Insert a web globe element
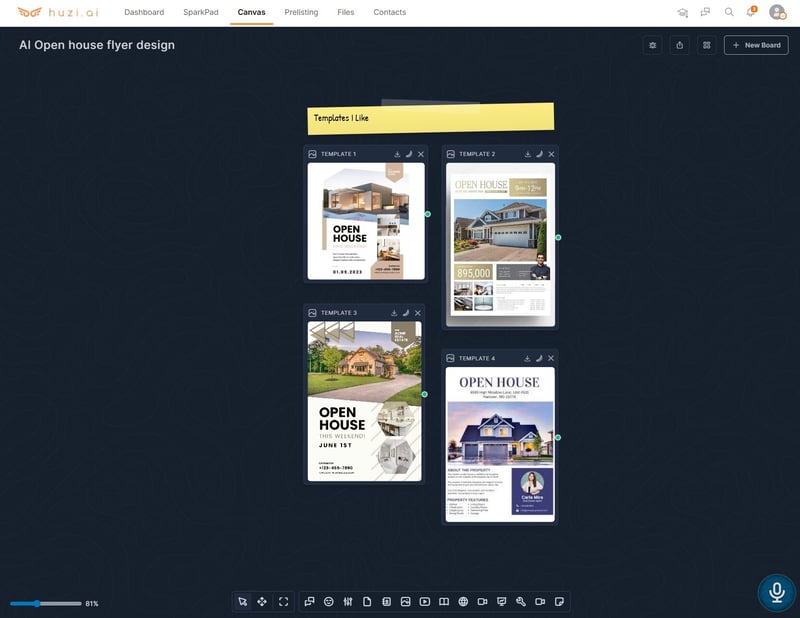The image size is (800, 618). click(463, 602)
